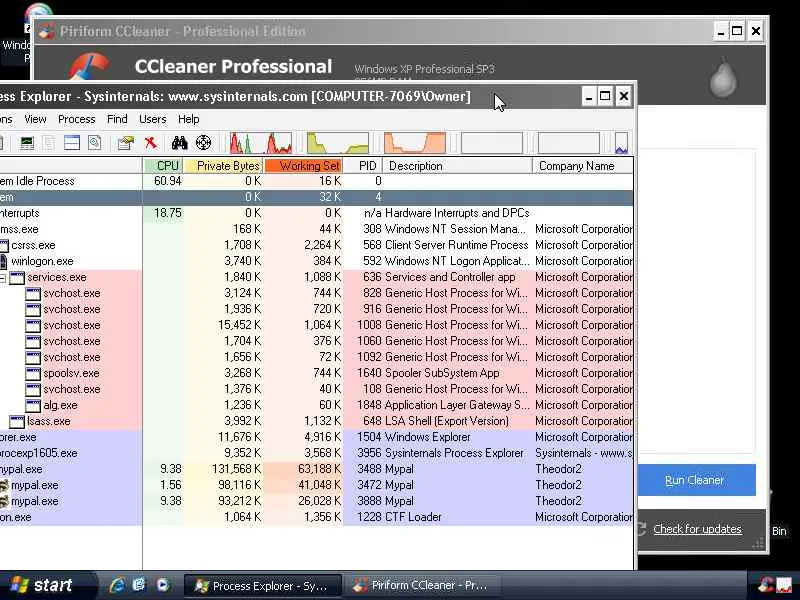Select Hardware Interrupts and DPCs description

(x=457, y=213)
